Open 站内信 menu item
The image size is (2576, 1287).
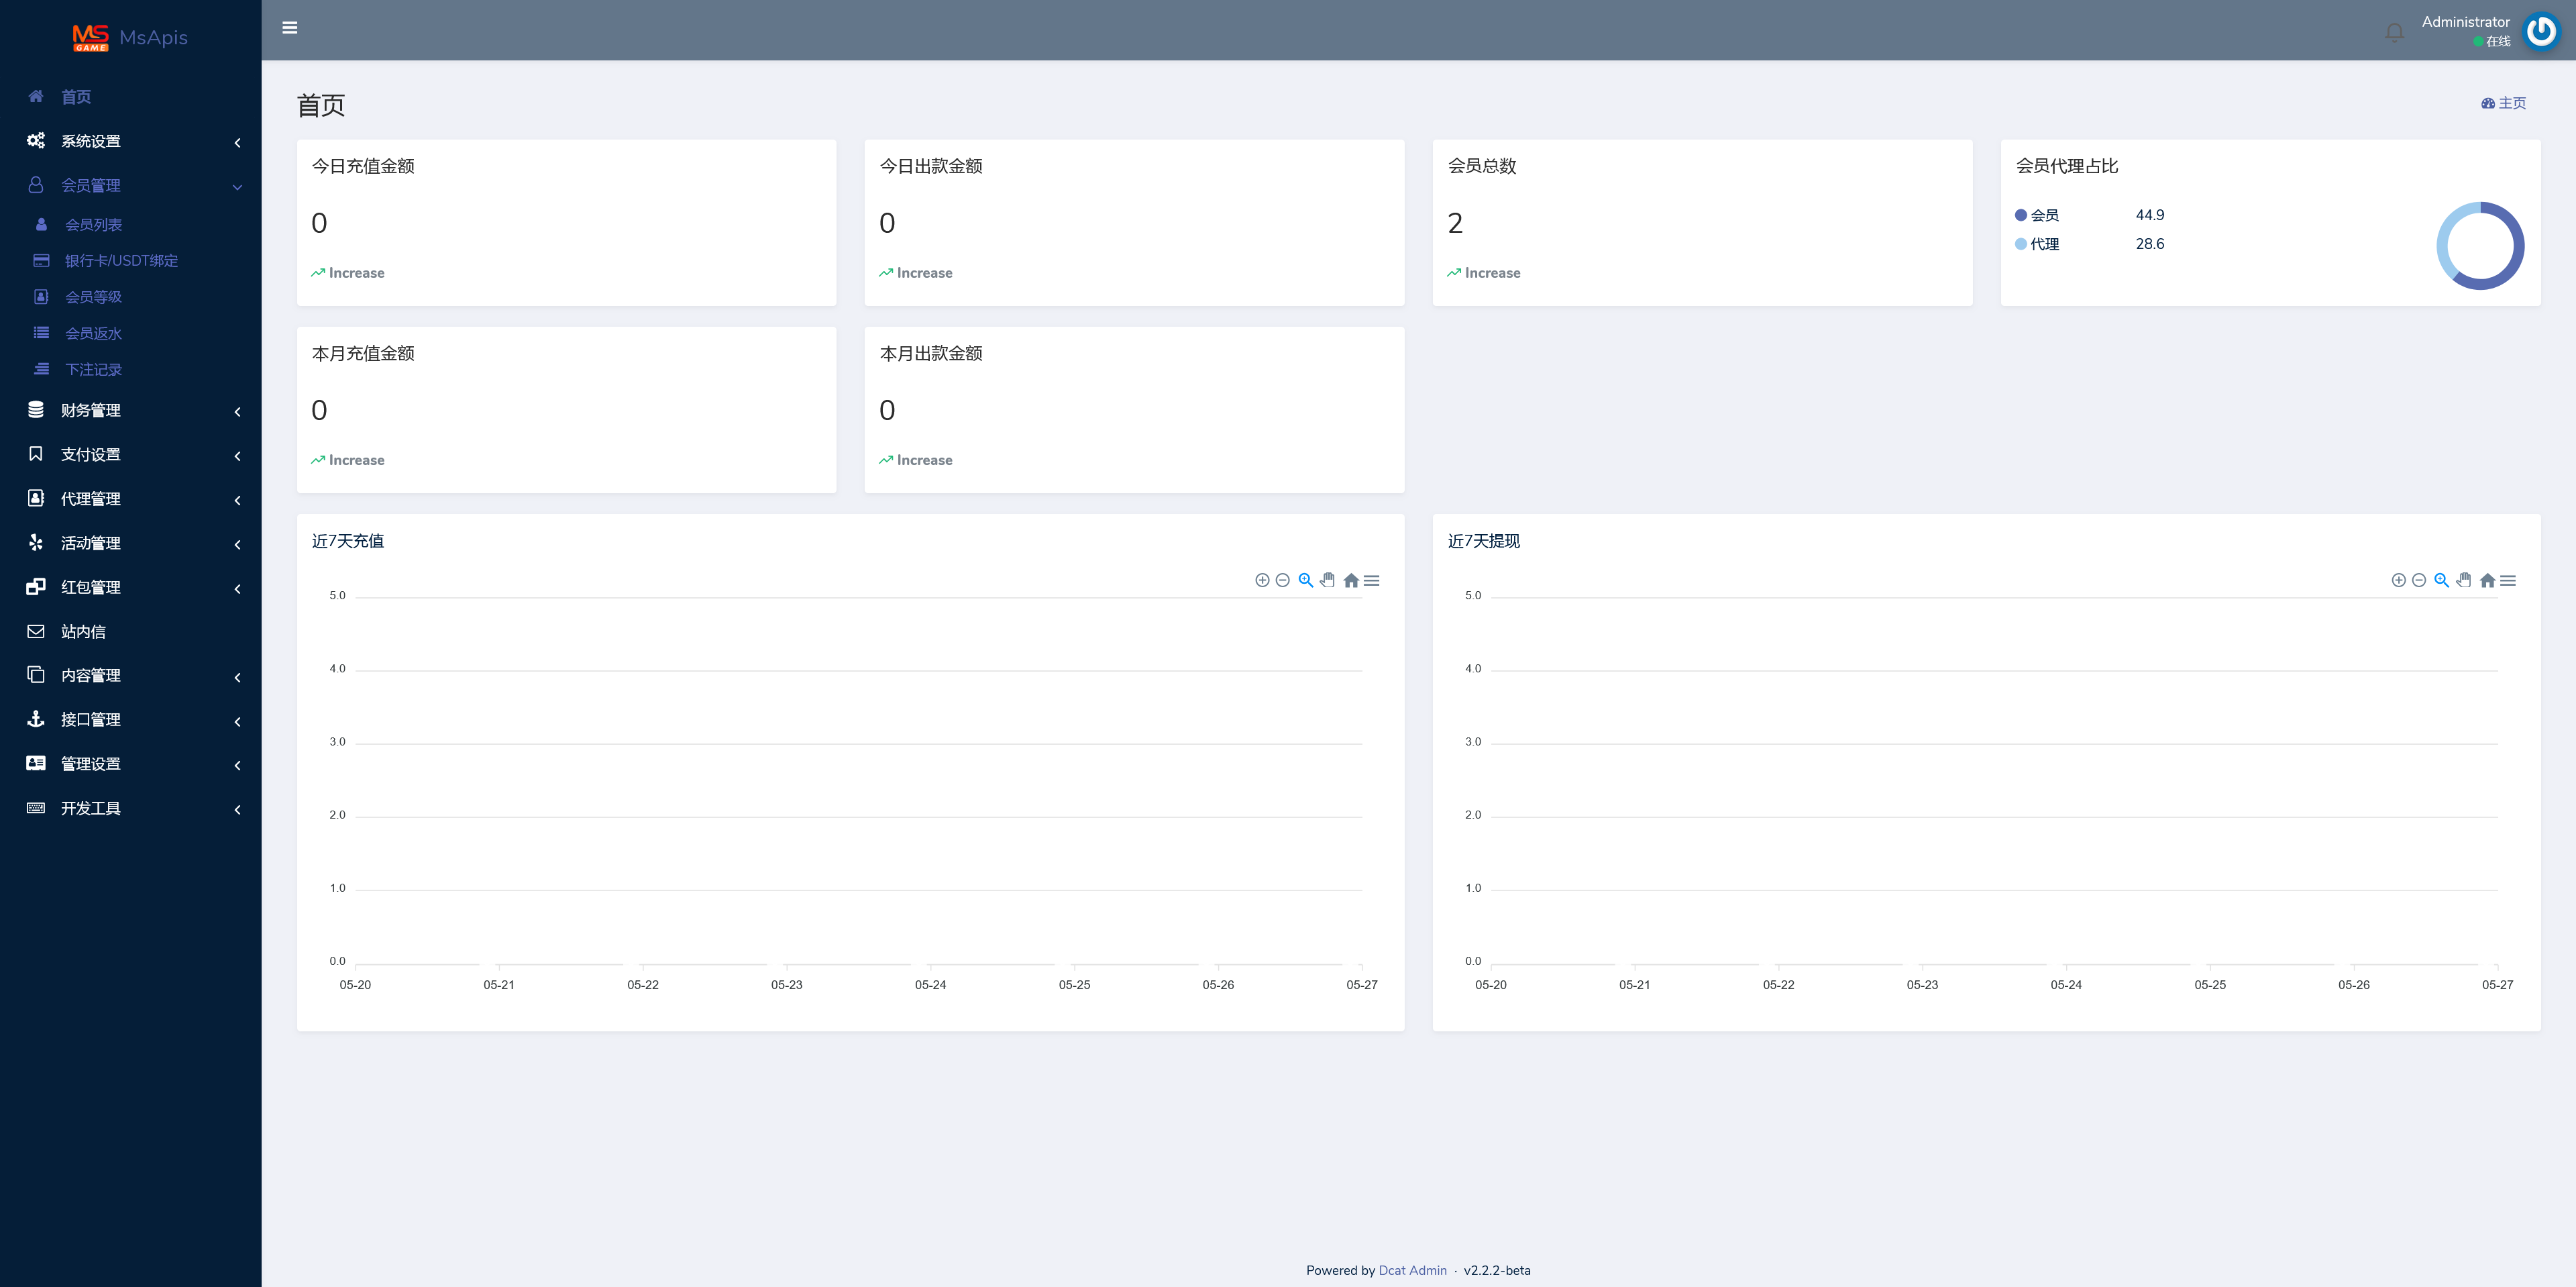click(83, 631)
